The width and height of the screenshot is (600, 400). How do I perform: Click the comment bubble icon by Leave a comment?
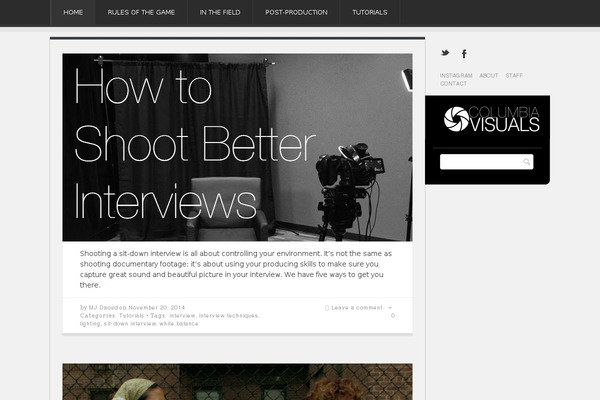(x=327, y=308)
